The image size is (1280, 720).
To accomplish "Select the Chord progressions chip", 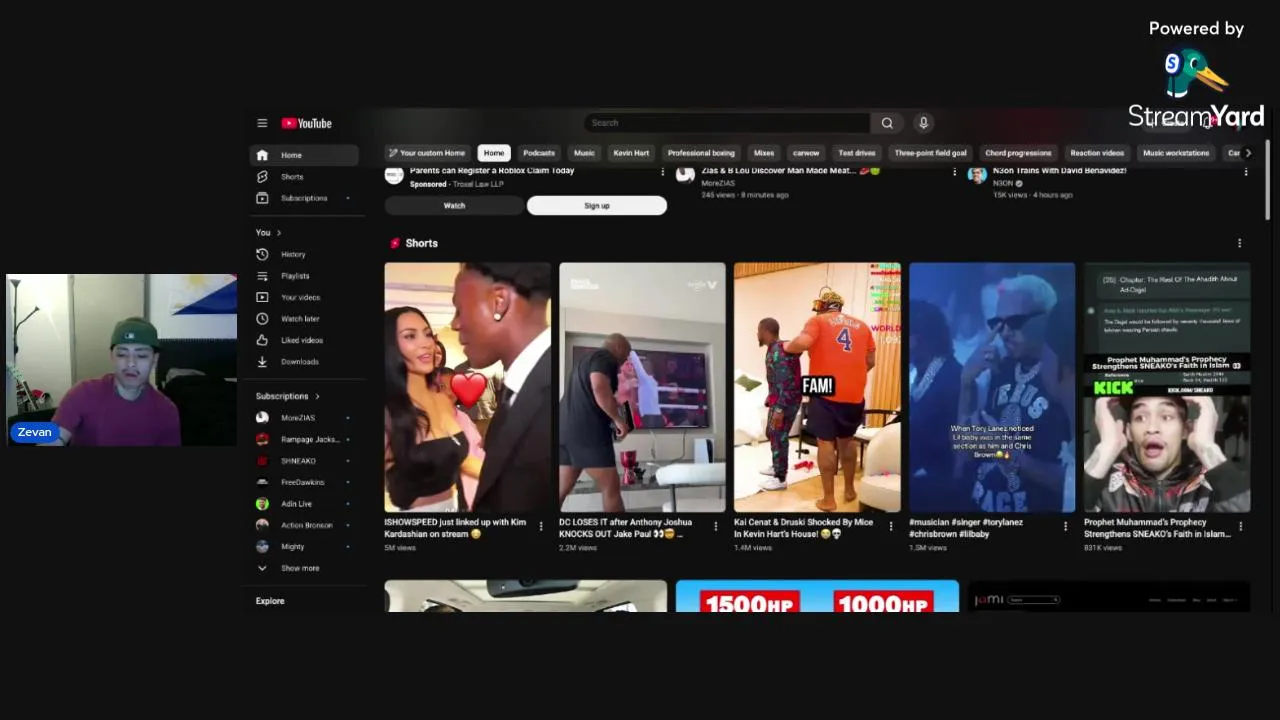I will (x=1018, y=153).
